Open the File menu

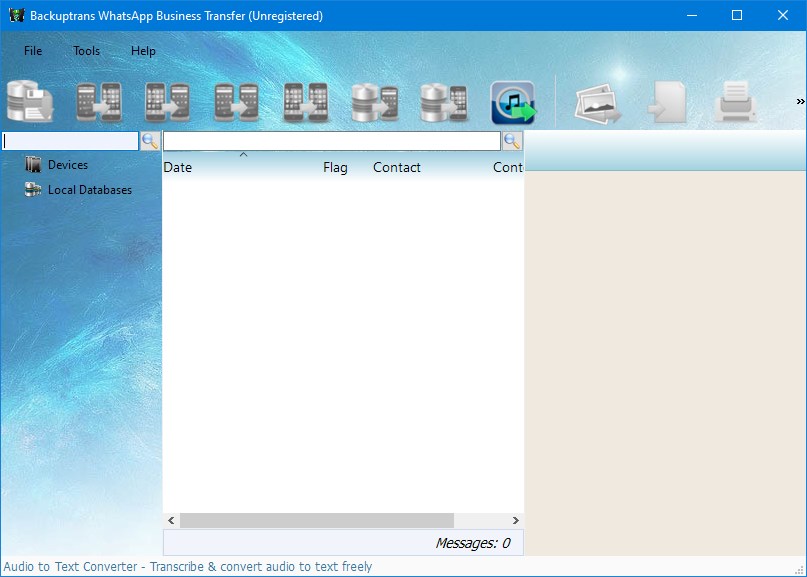(x=32, y=50)
